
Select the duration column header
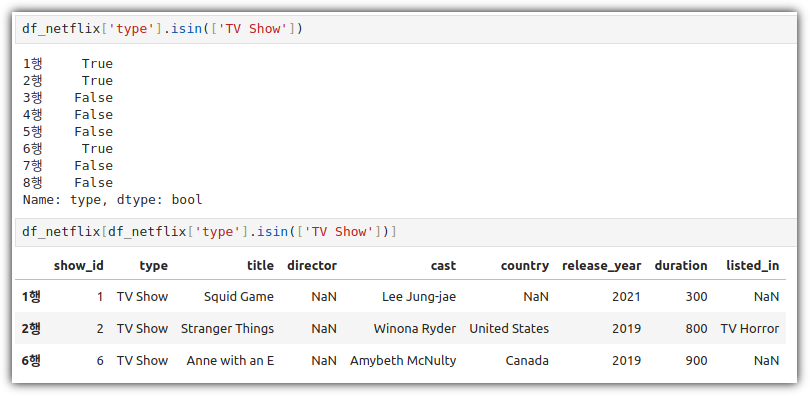[681, 266]
